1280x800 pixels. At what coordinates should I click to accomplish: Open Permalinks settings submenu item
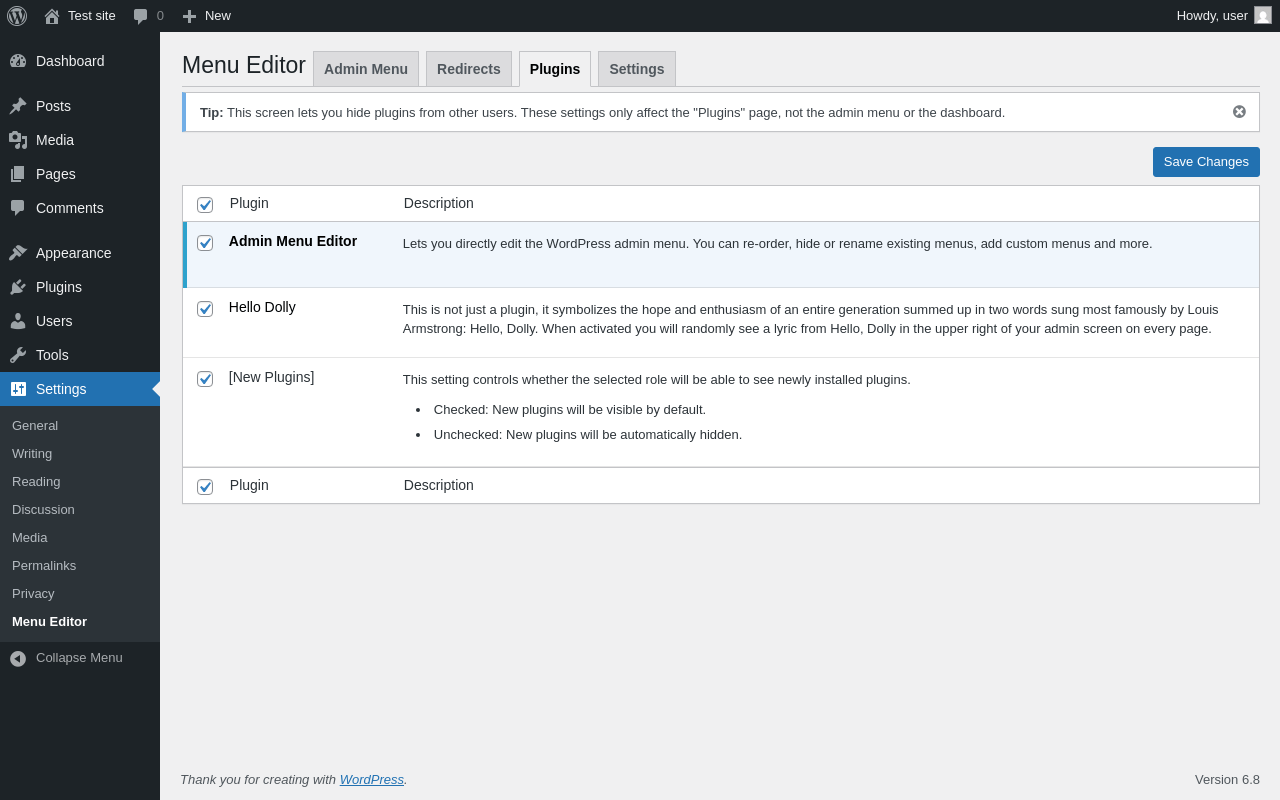44,566
